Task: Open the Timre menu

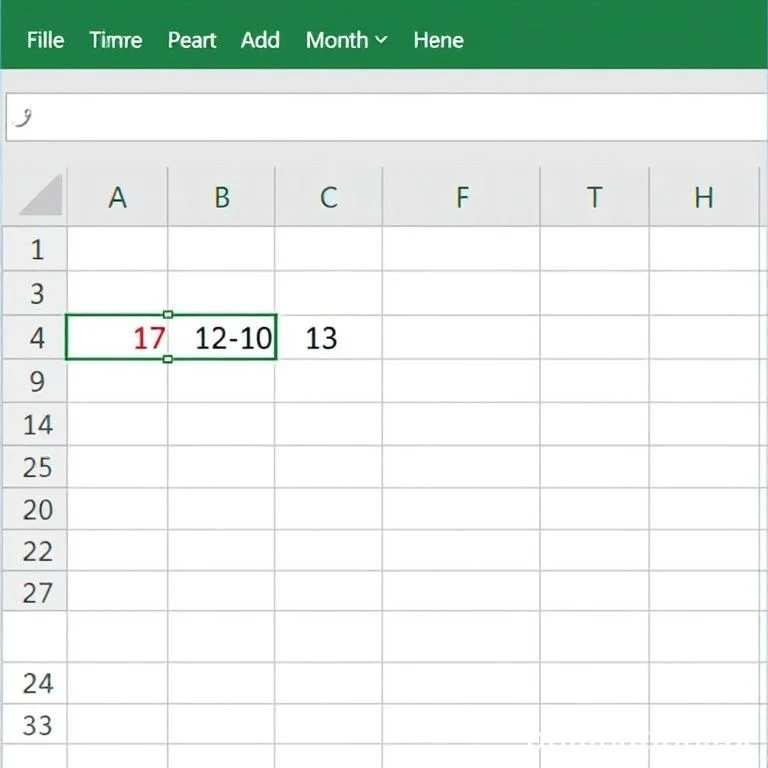Action: tap(115, 40)
